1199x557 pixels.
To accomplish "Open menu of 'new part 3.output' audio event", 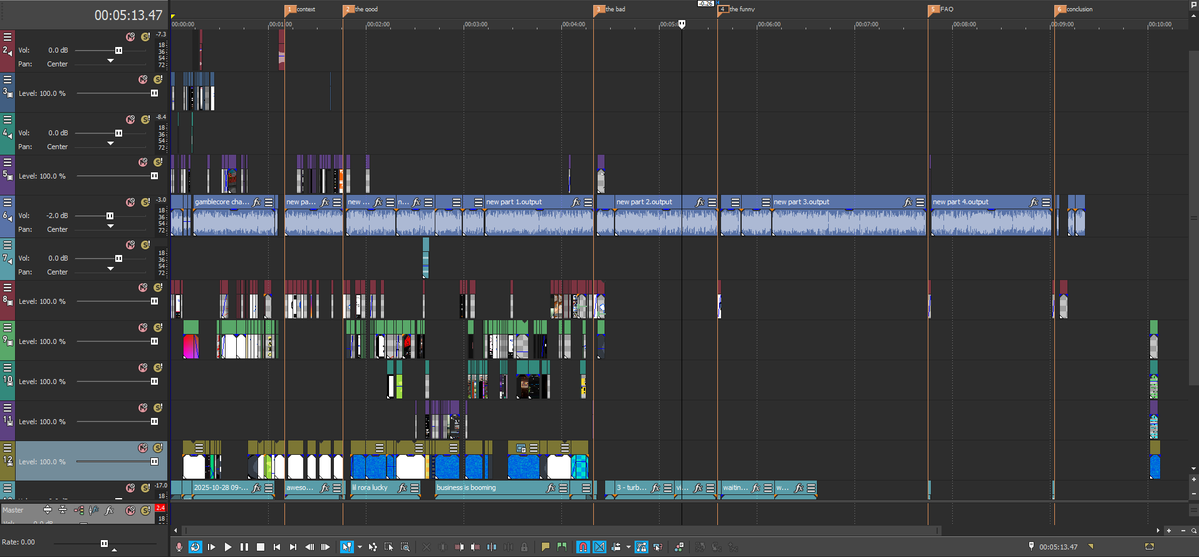I will (x=921, y=202).
